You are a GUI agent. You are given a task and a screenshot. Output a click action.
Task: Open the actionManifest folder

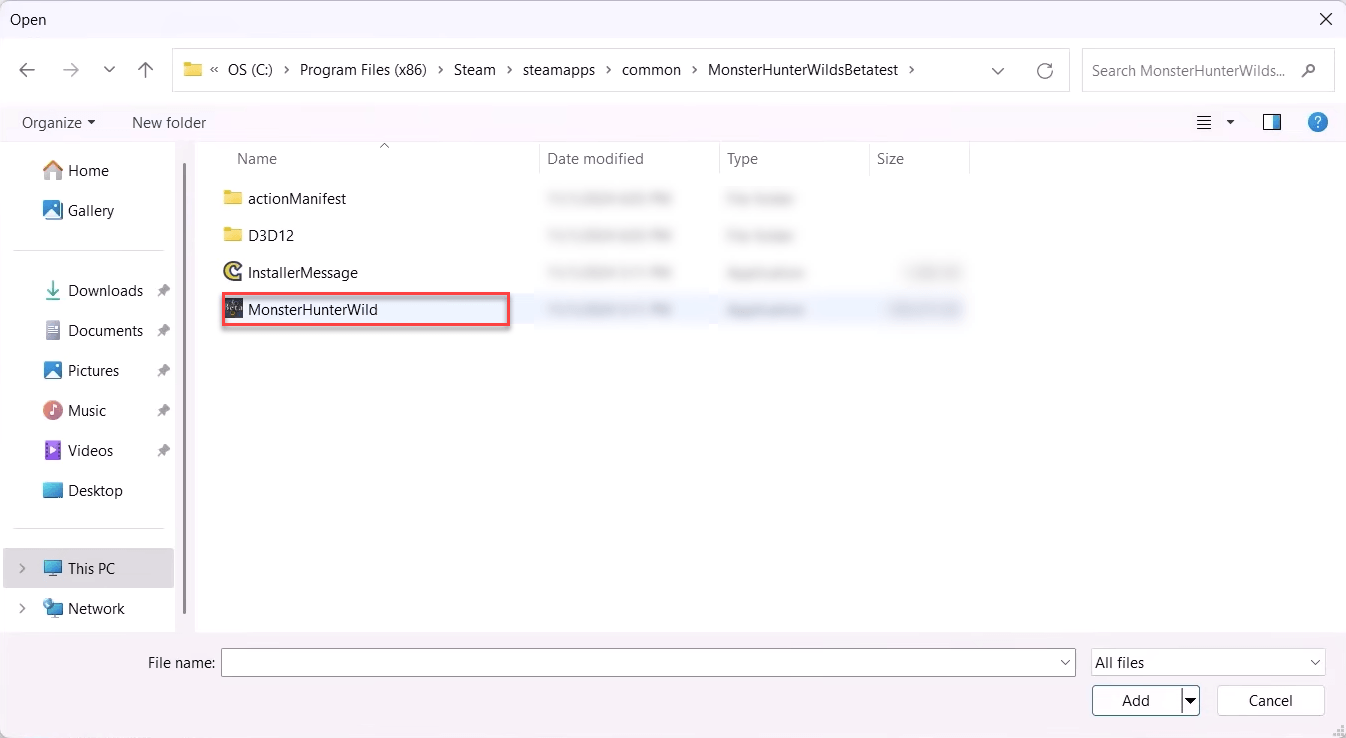coord(296,198)
